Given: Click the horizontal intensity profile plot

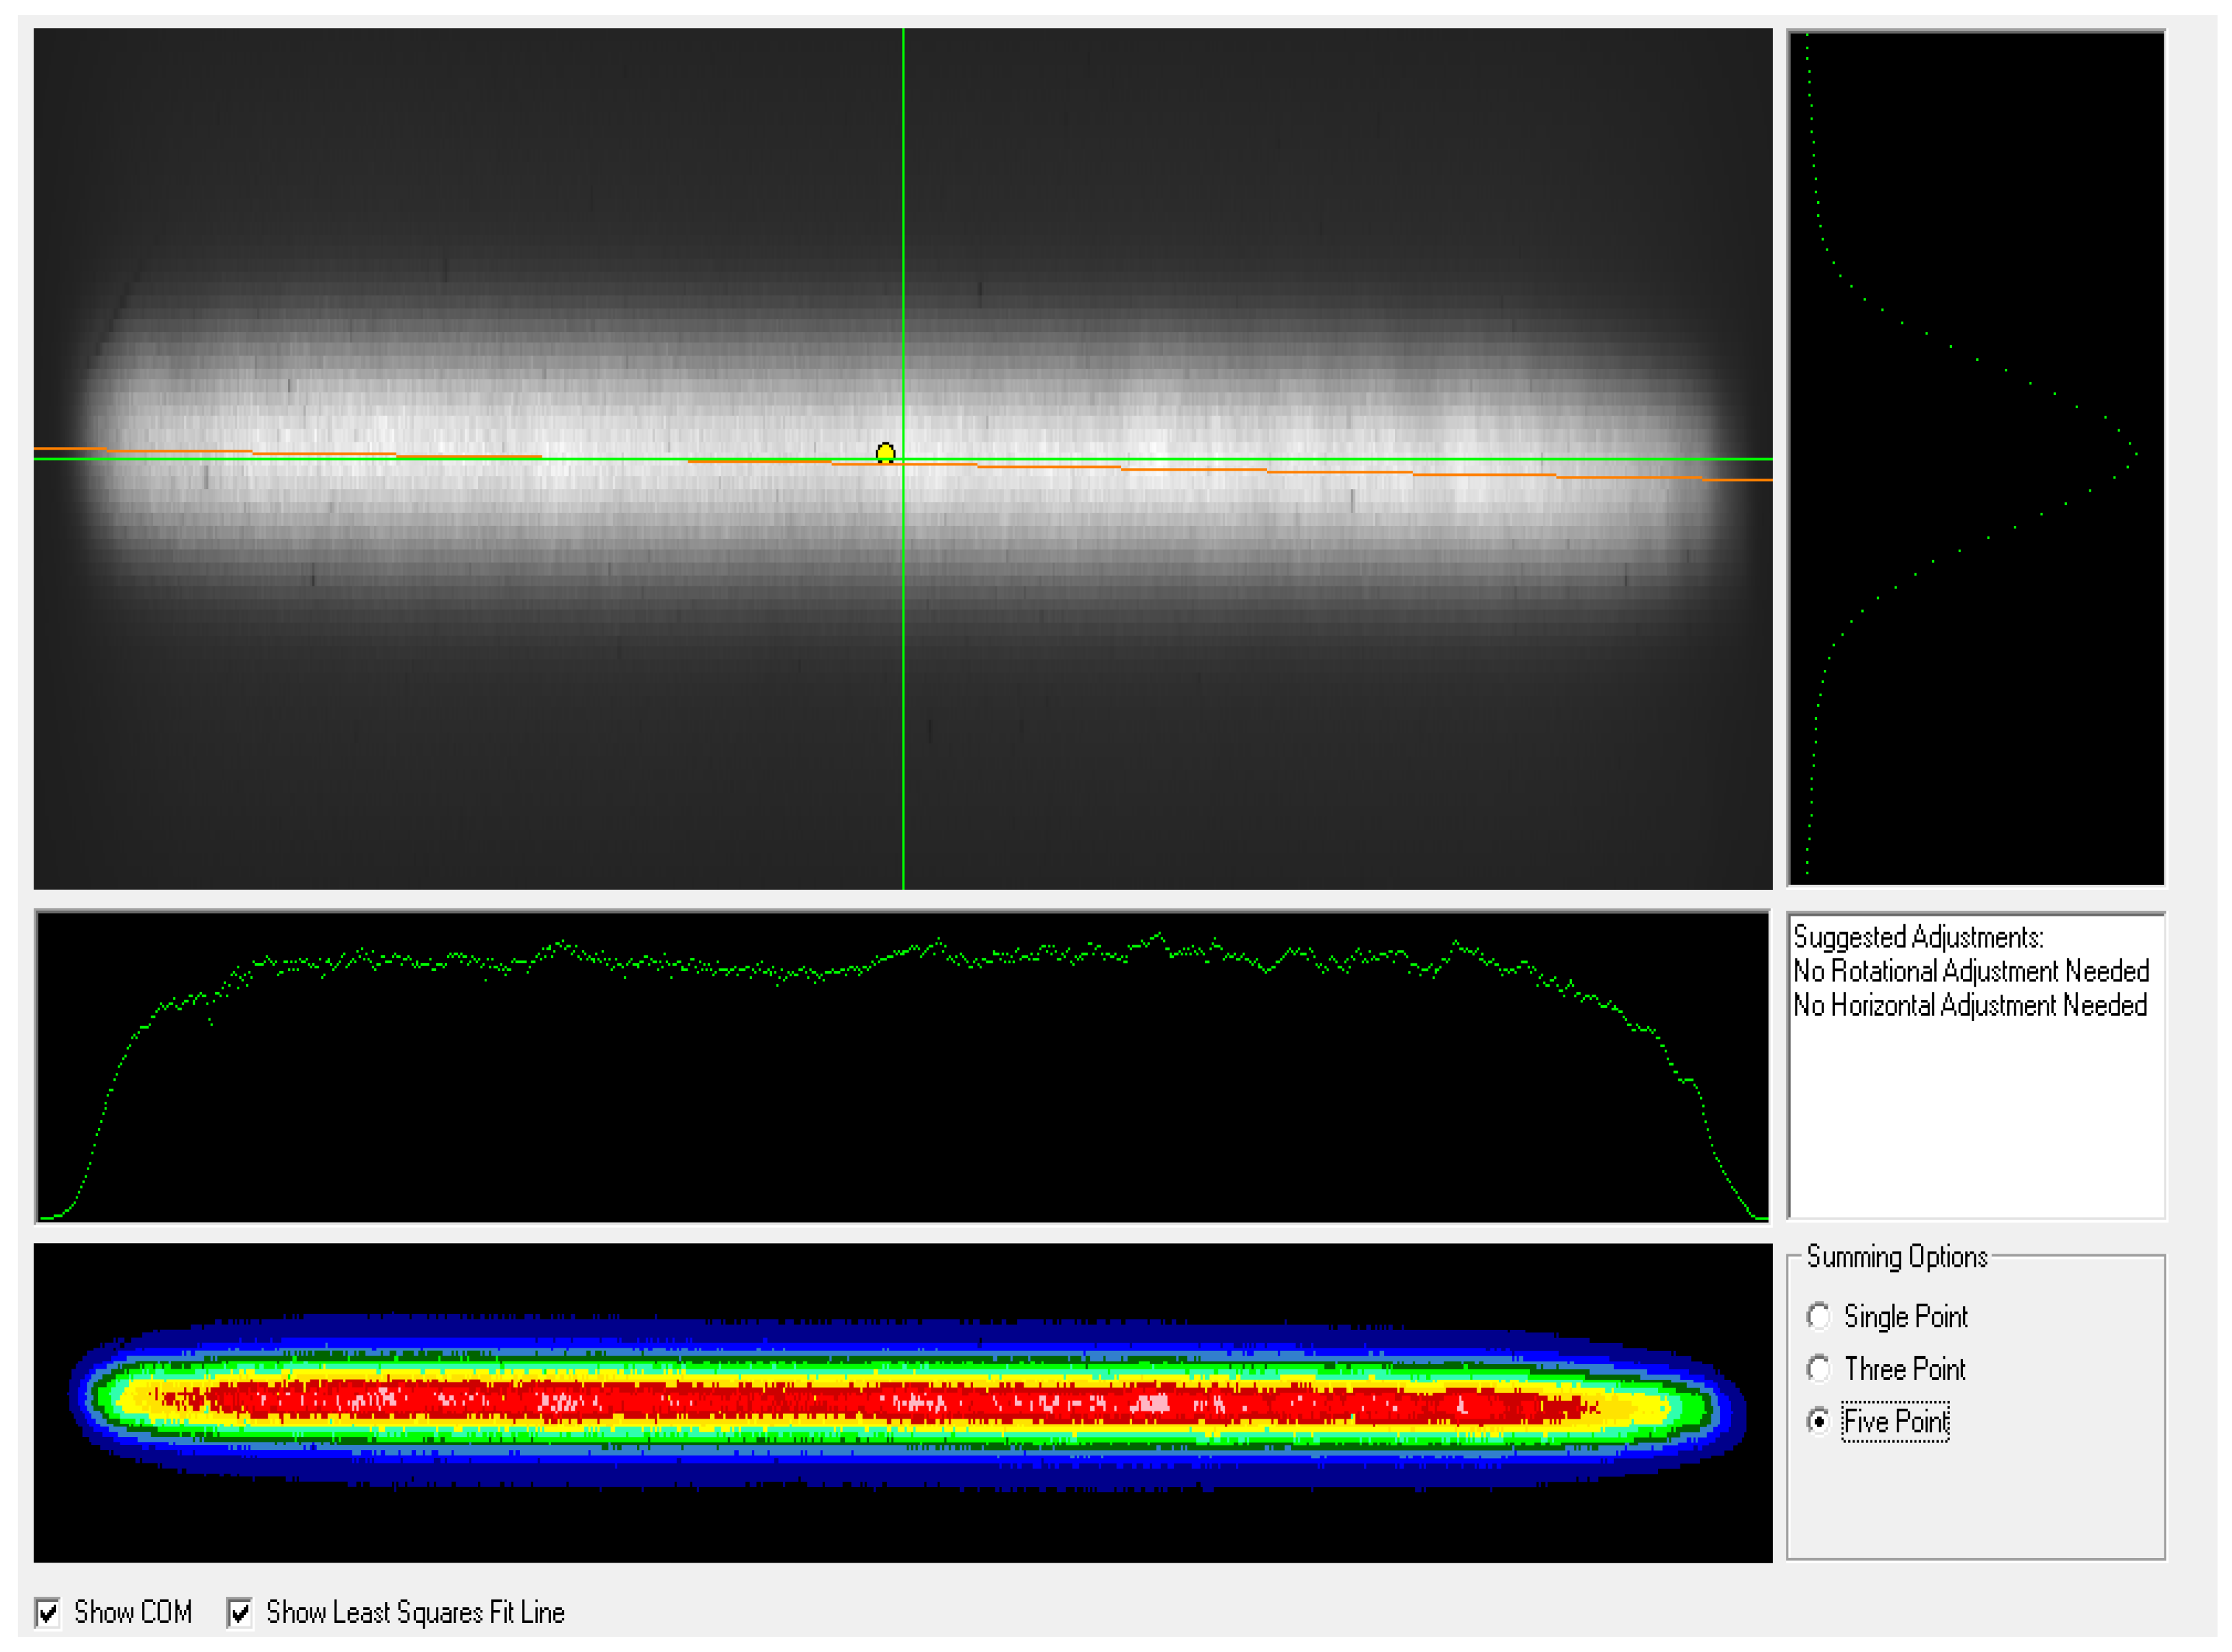Looking at the screenshot, I should (903, 1066).
